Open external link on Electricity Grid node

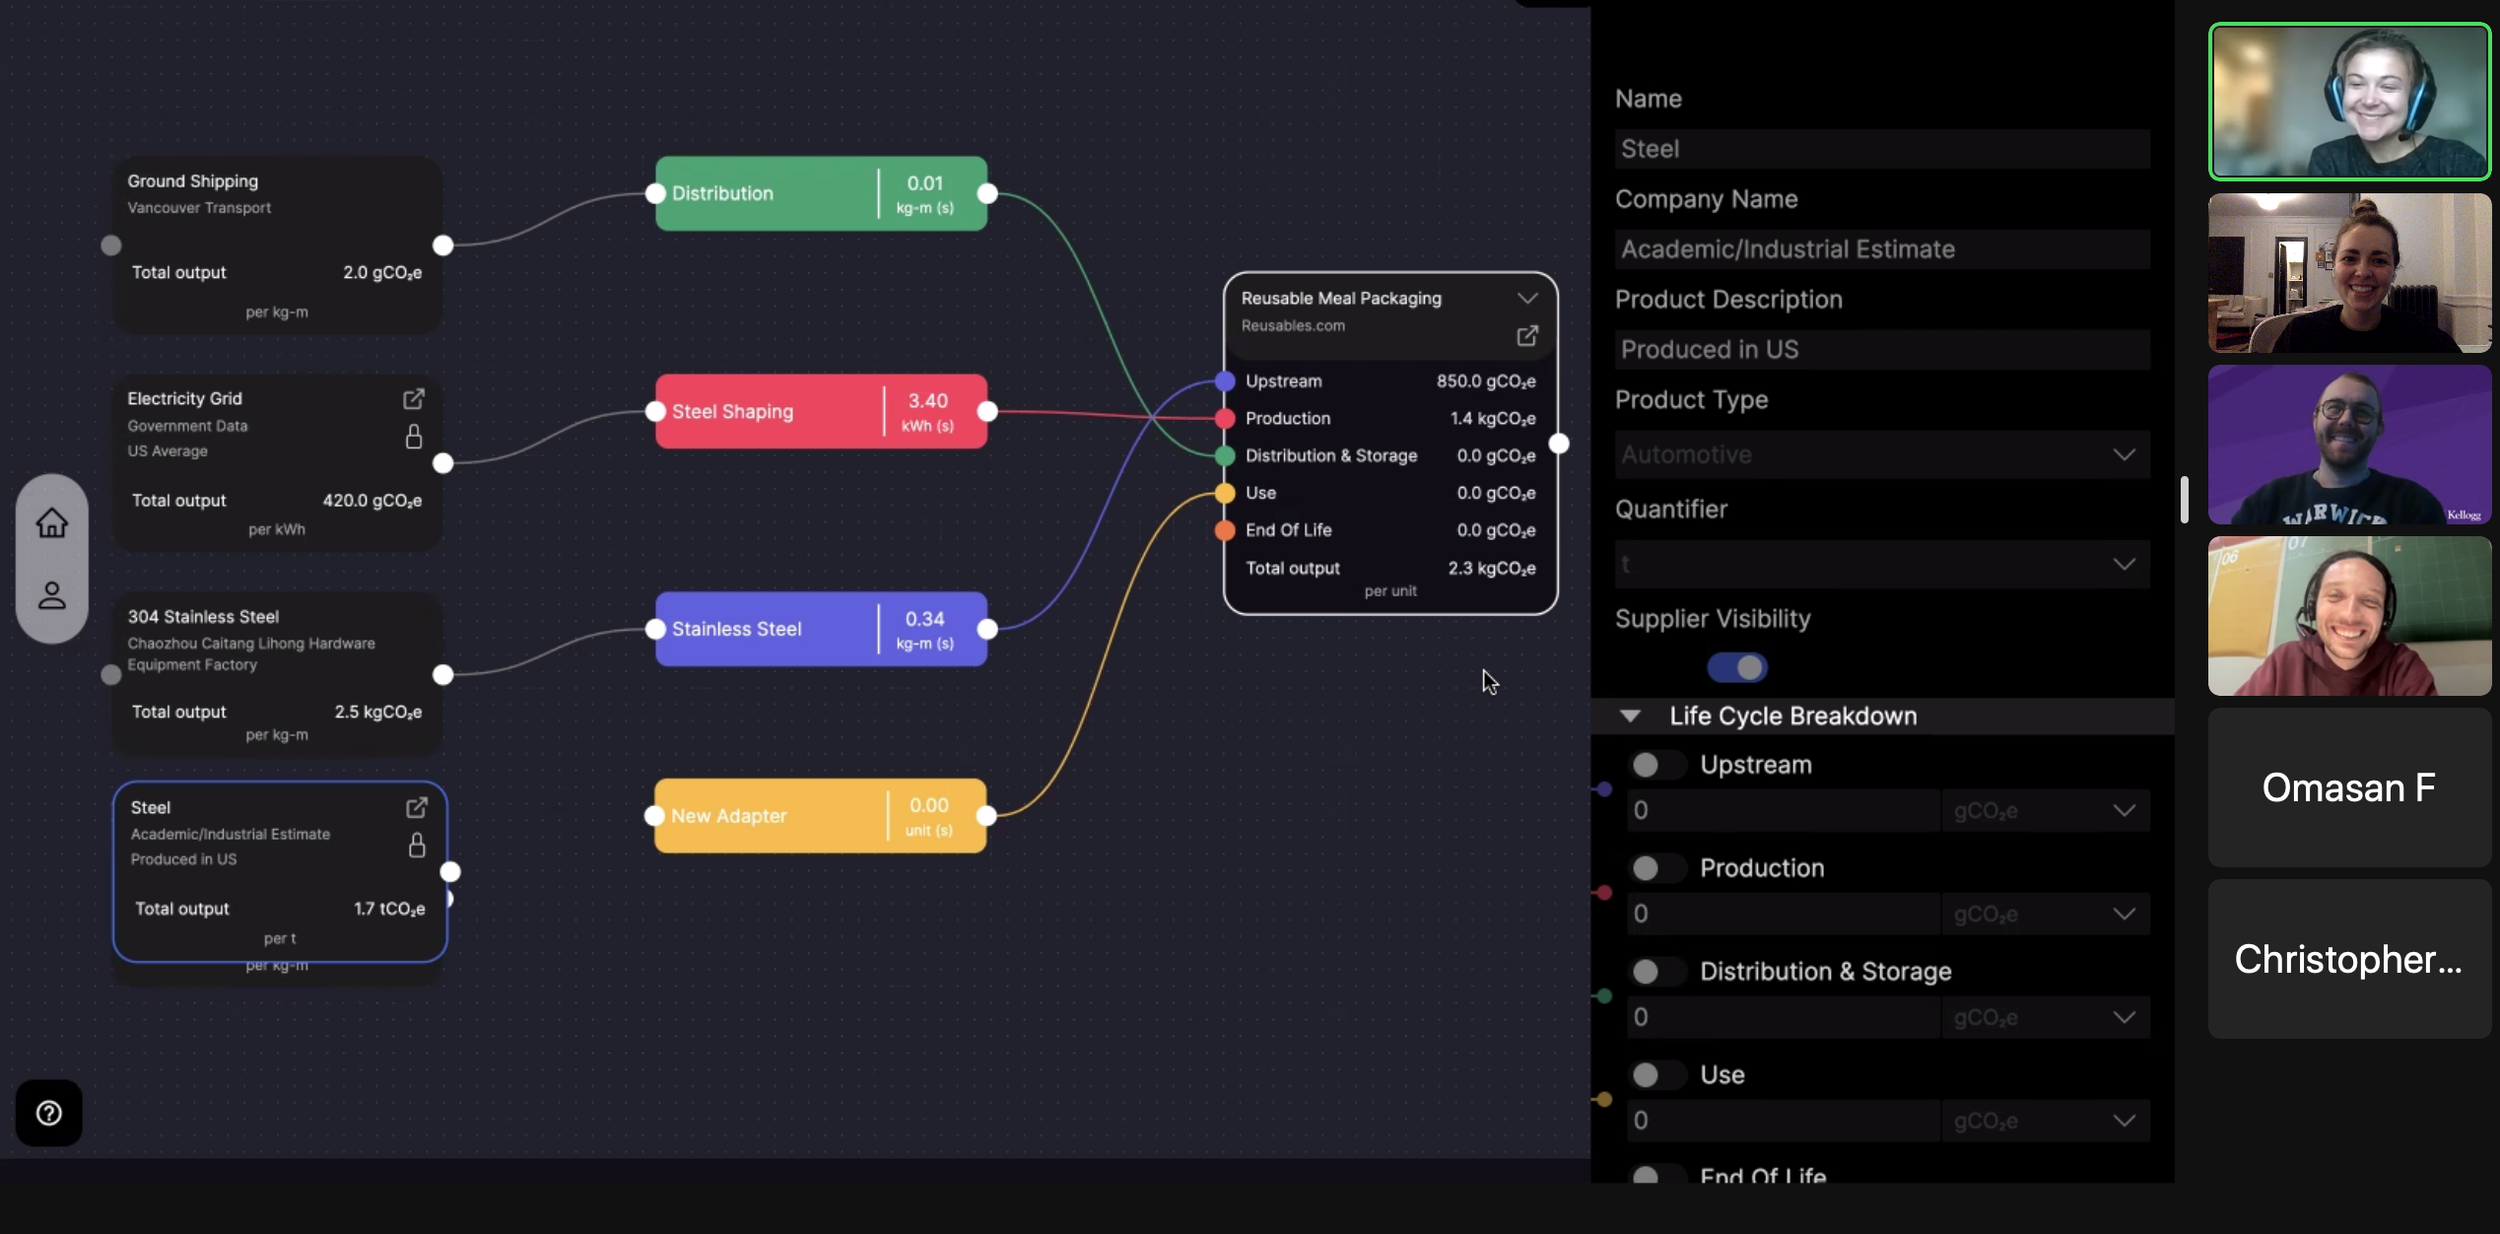click(x=413, y=399)
